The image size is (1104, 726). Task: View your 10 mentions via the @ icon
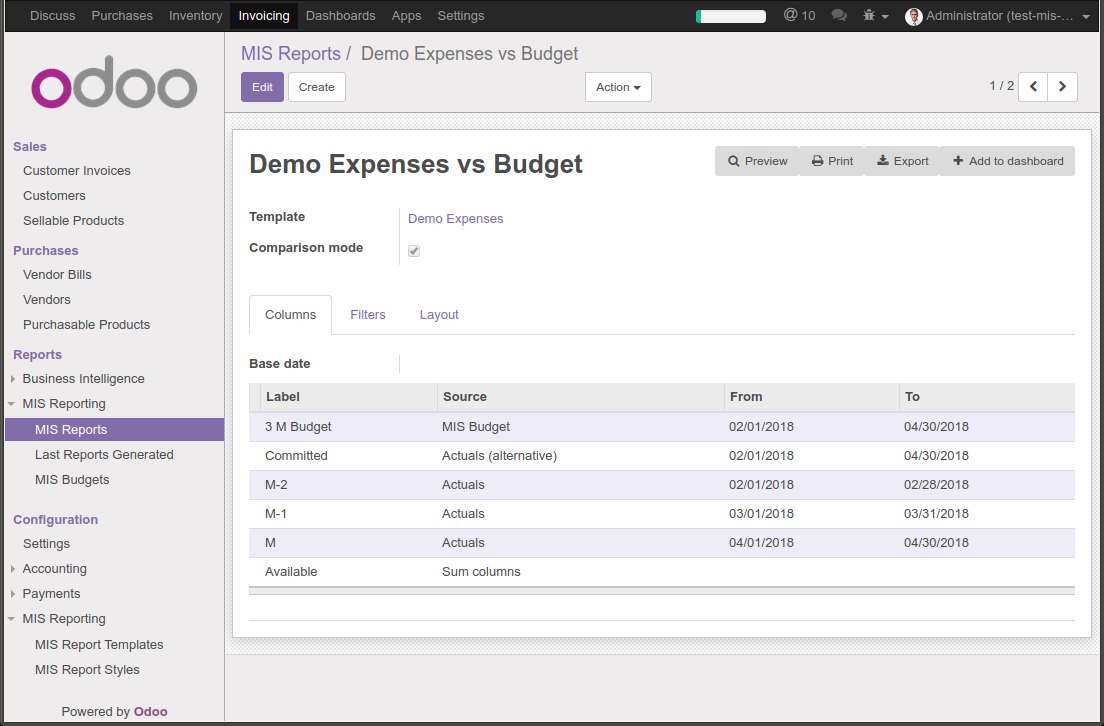[x=799, y=15]
